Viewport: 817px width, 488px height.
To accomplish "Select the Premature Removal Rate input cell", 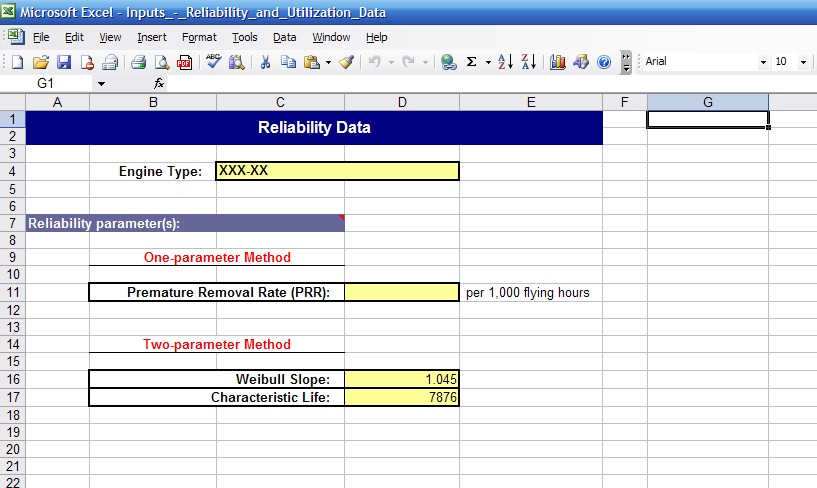I will click(x=402, y=293).
